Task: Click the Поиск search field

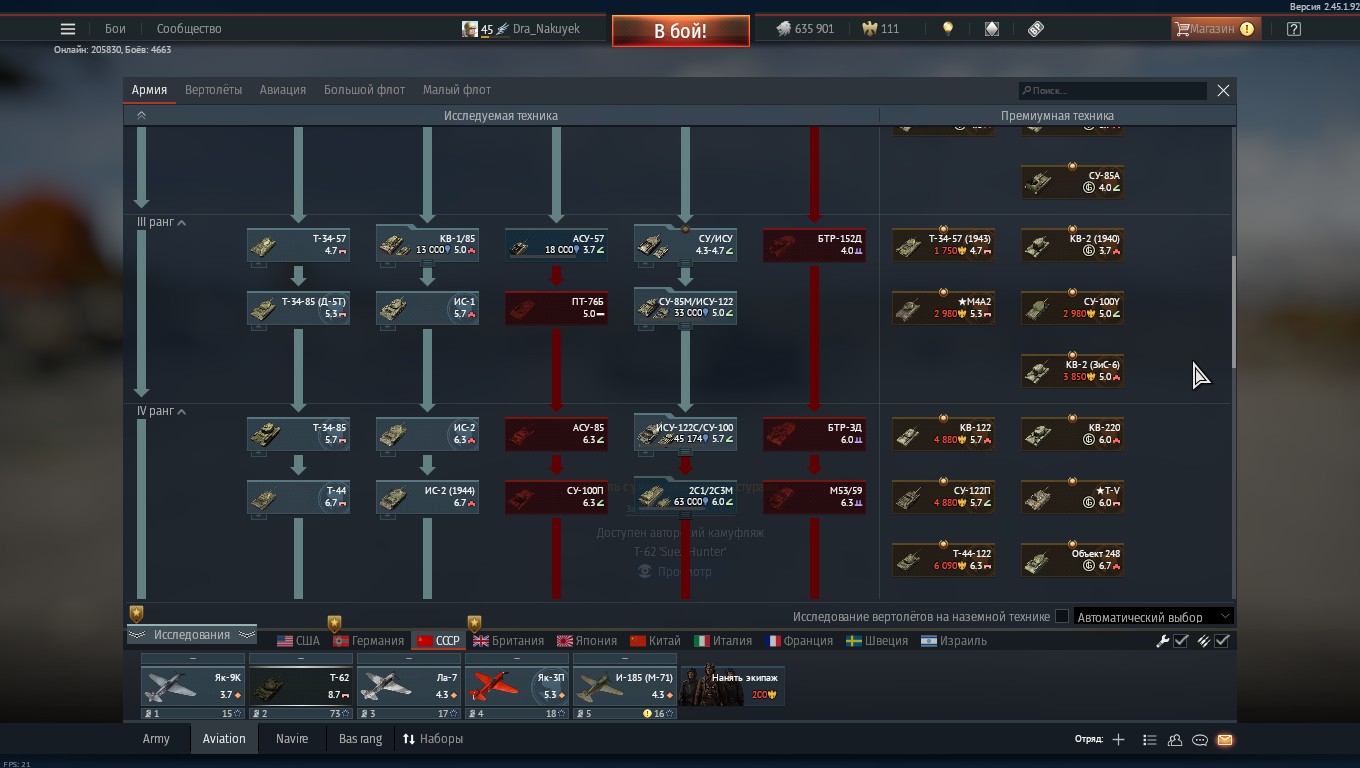Action: pyautogui.click(x=1112, y=90)
